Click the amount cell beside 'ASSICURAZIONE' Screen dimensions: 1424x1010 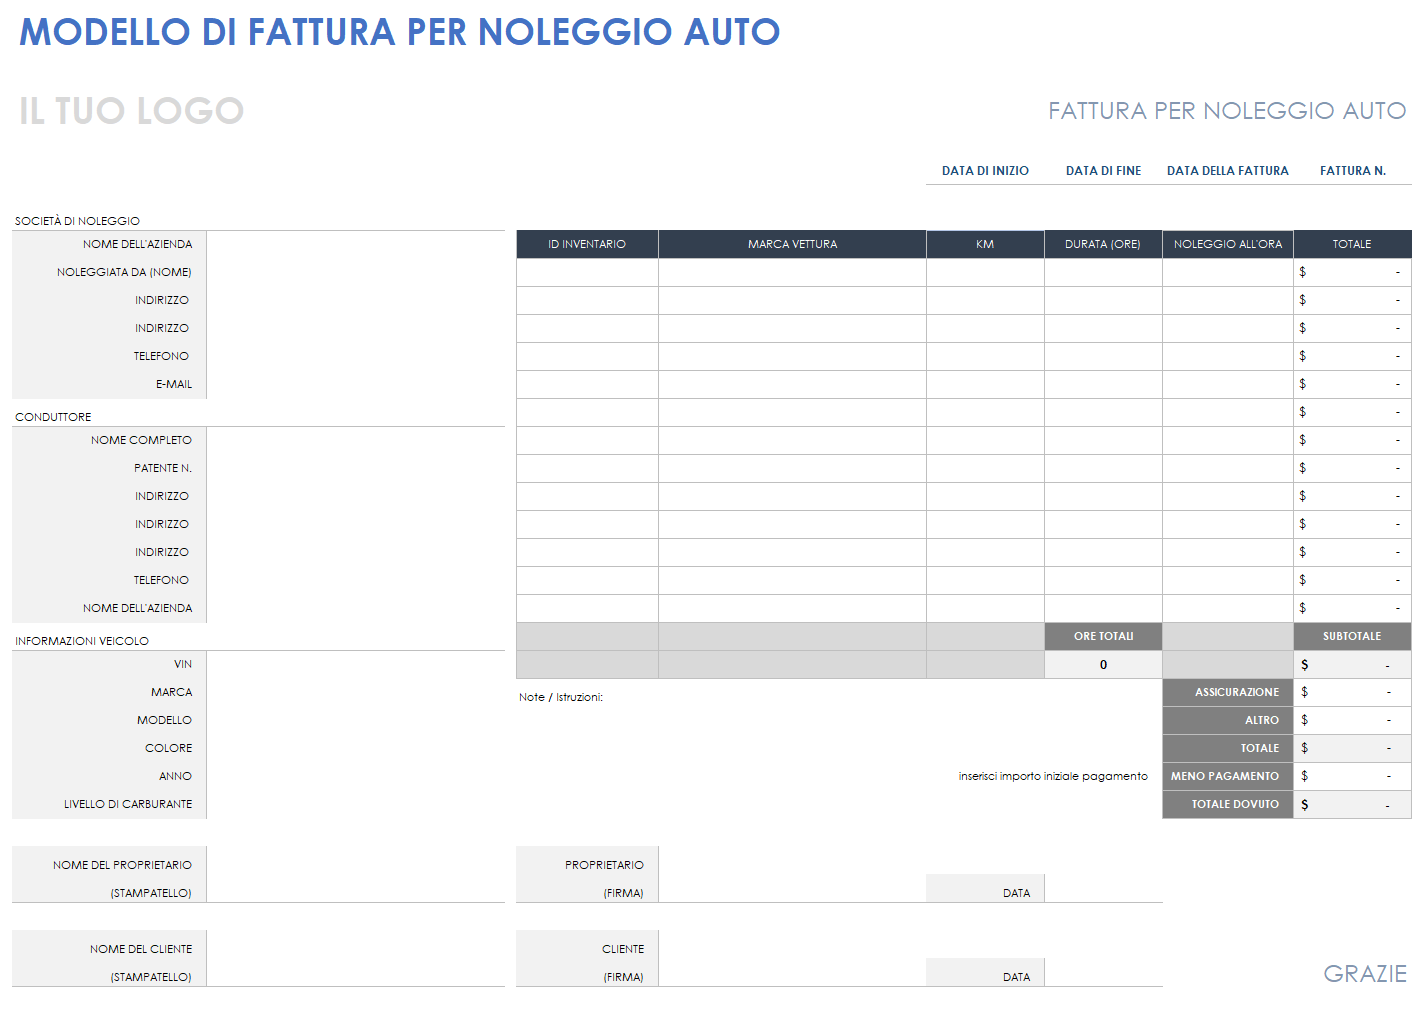pyautogui.click(x=1352, y=692)
